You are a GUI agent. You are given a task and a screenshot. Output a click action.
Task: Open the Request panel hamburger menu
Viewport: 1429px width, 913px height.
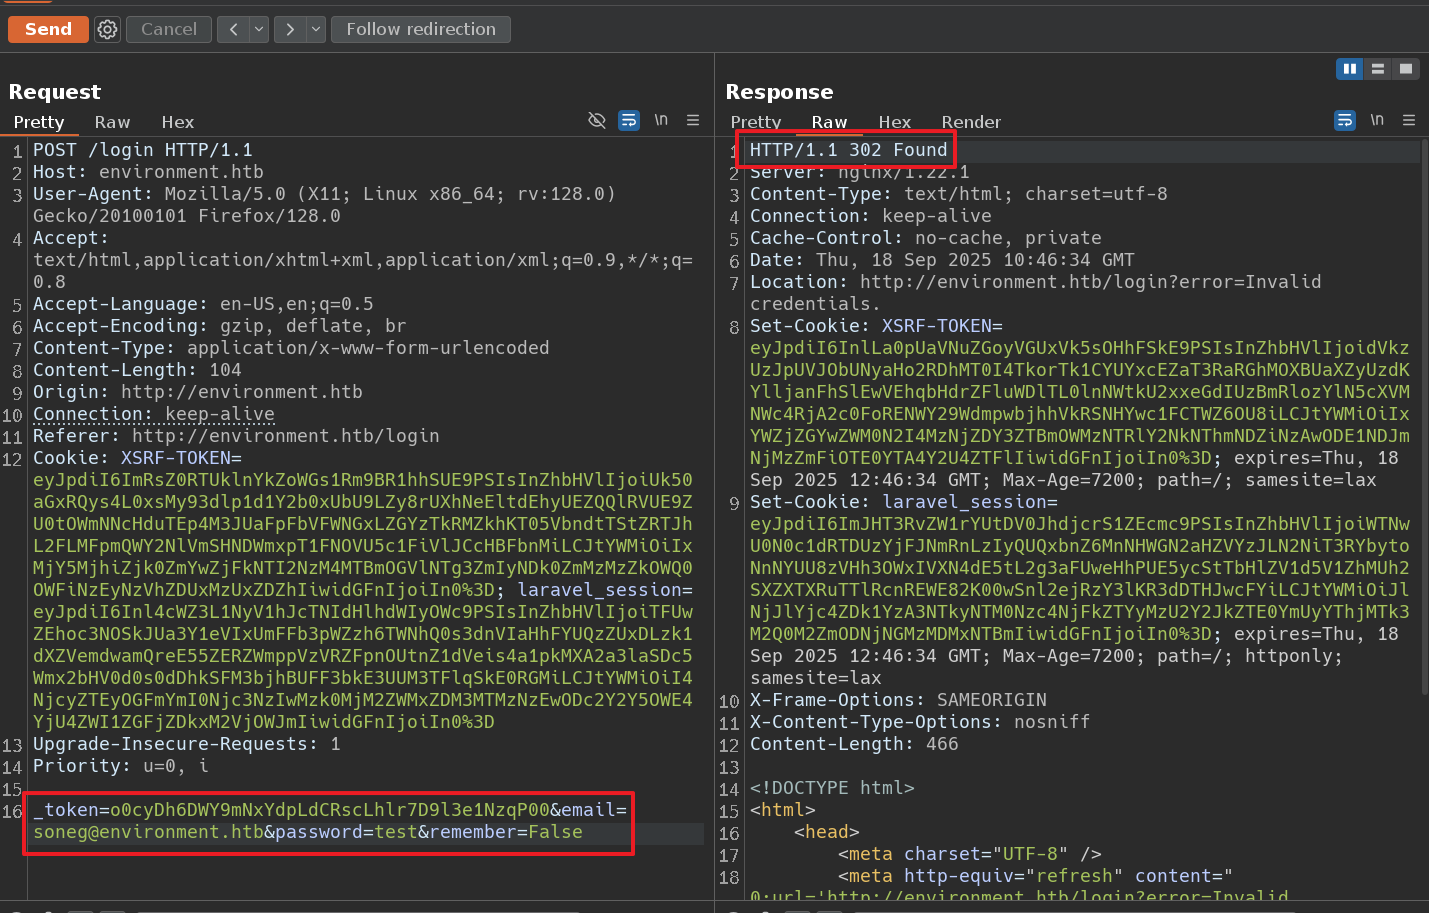tap(693, 120)
